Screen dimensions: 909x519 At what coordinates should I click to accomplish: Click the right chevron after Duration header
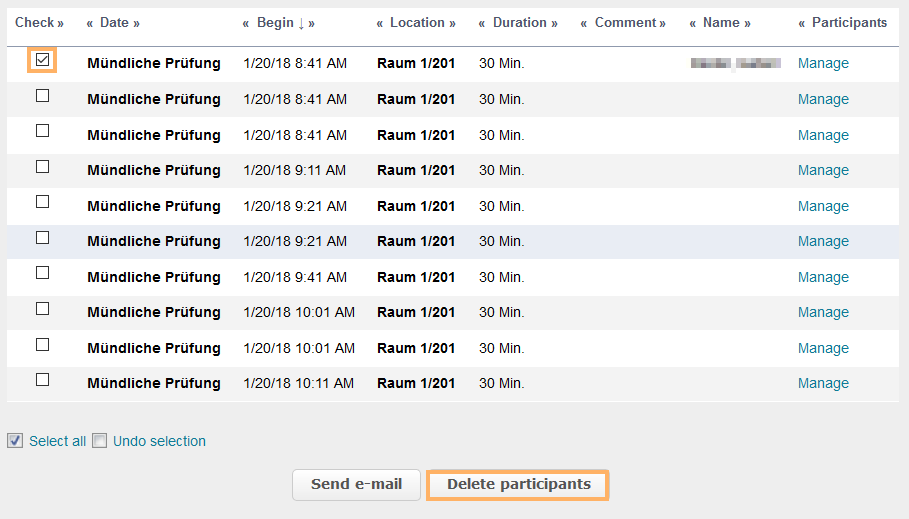click(554, 23)
